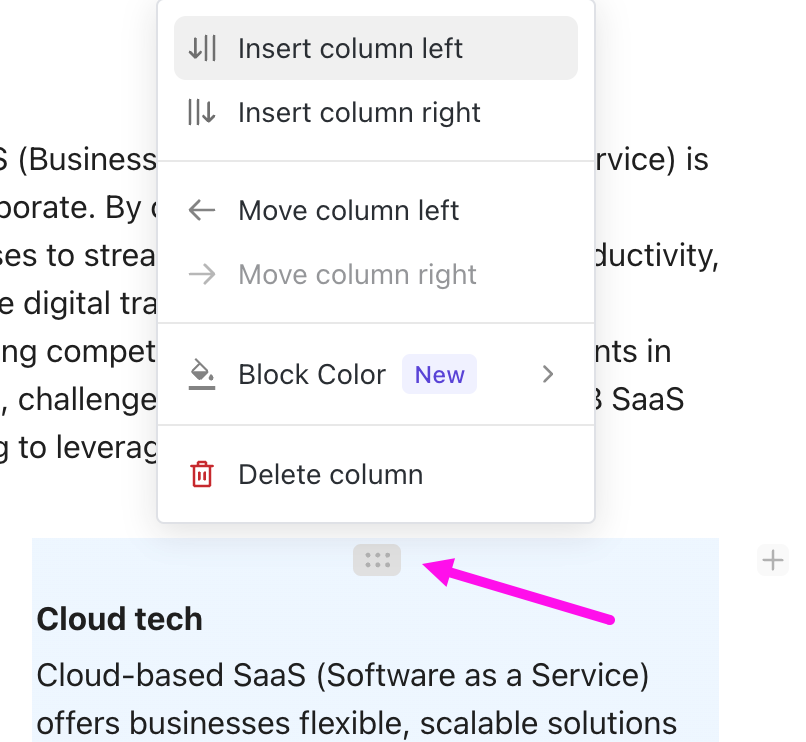Select the Insert column right text
The image size is (806, 742).
[x=359, y=112]
